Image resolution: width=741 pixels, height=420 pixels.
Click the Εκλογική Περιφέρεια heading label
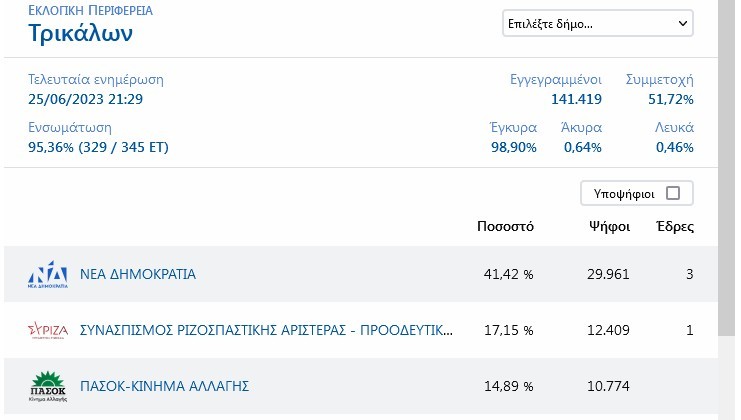pyautogui.click(x=90, y=9)
